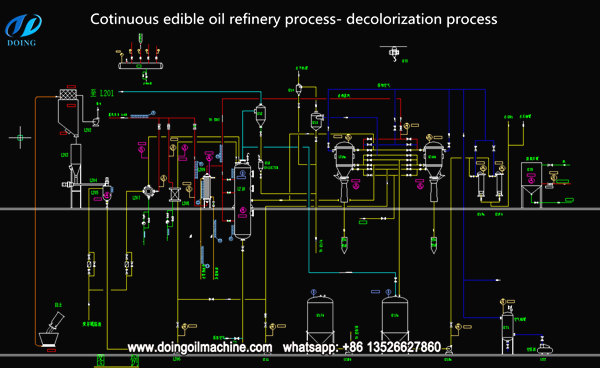Click the magenta instrument left of yellow pipe loop
The image size is (600, 368).
tap(142, 150)
